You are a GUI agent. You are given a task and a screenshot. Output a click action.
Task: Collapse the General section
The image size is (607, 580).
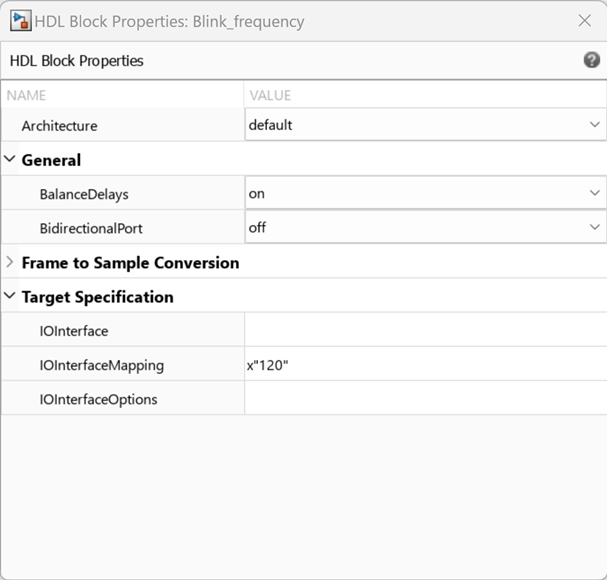10,160
